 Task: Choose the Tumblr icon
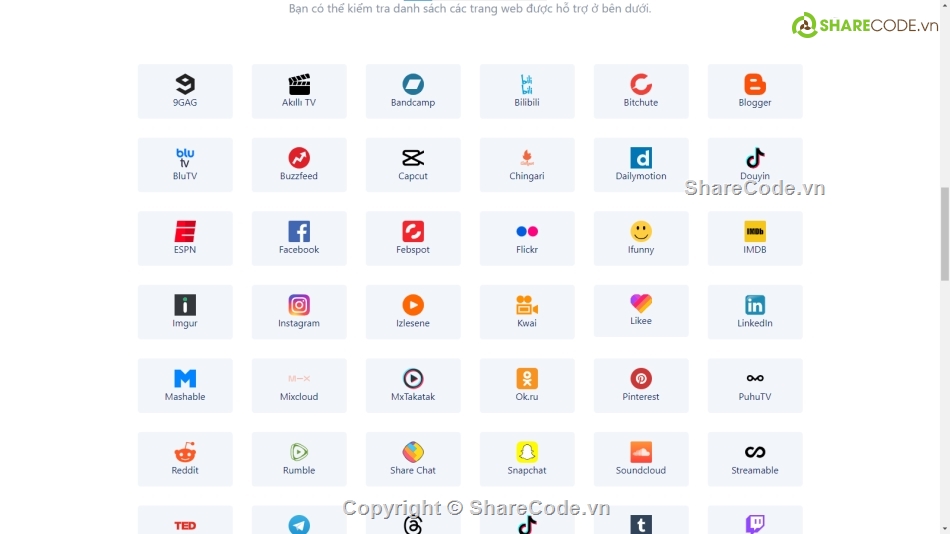(640, 524)
